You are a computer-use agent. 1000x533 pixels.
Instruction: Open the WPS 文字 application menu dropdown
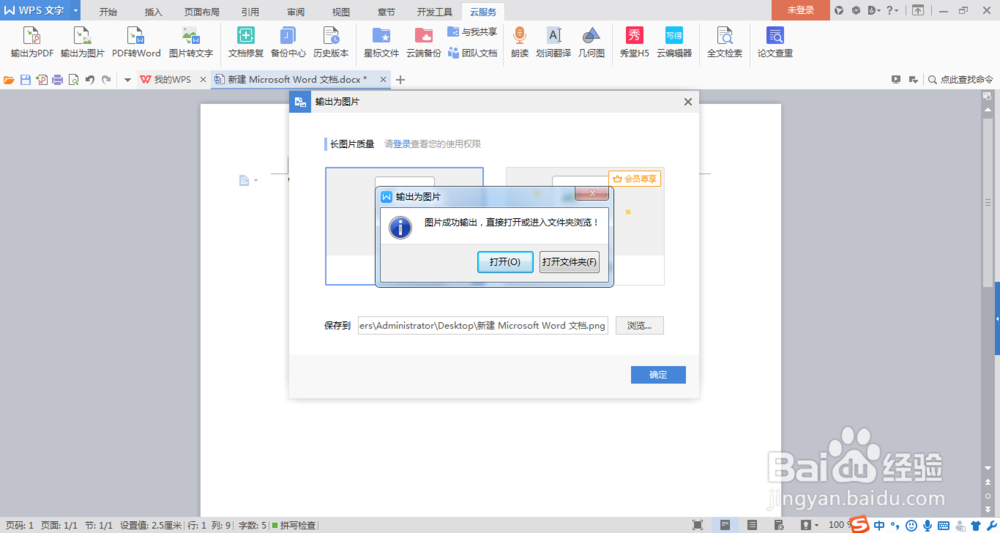[76, 10]
